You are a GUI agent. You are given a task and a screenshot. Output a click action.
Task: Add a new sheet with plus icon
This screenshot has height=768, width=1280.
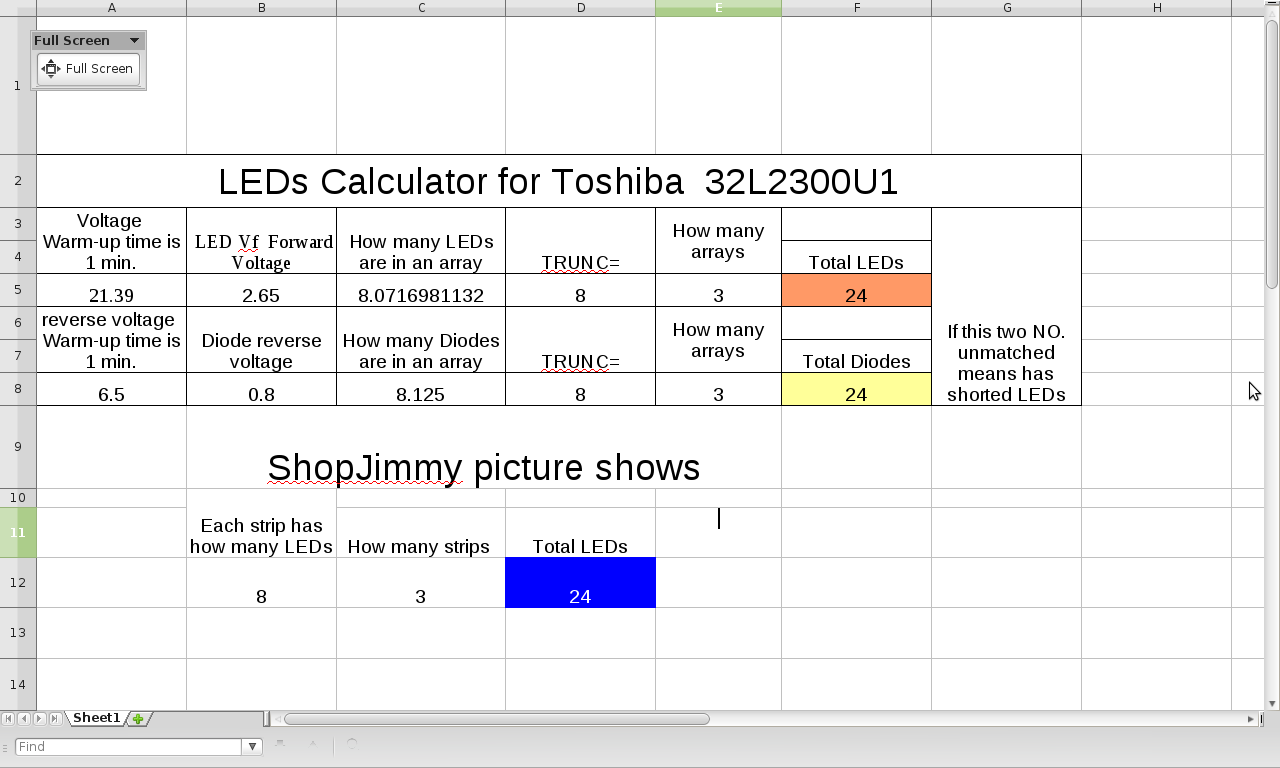[139, 719]
